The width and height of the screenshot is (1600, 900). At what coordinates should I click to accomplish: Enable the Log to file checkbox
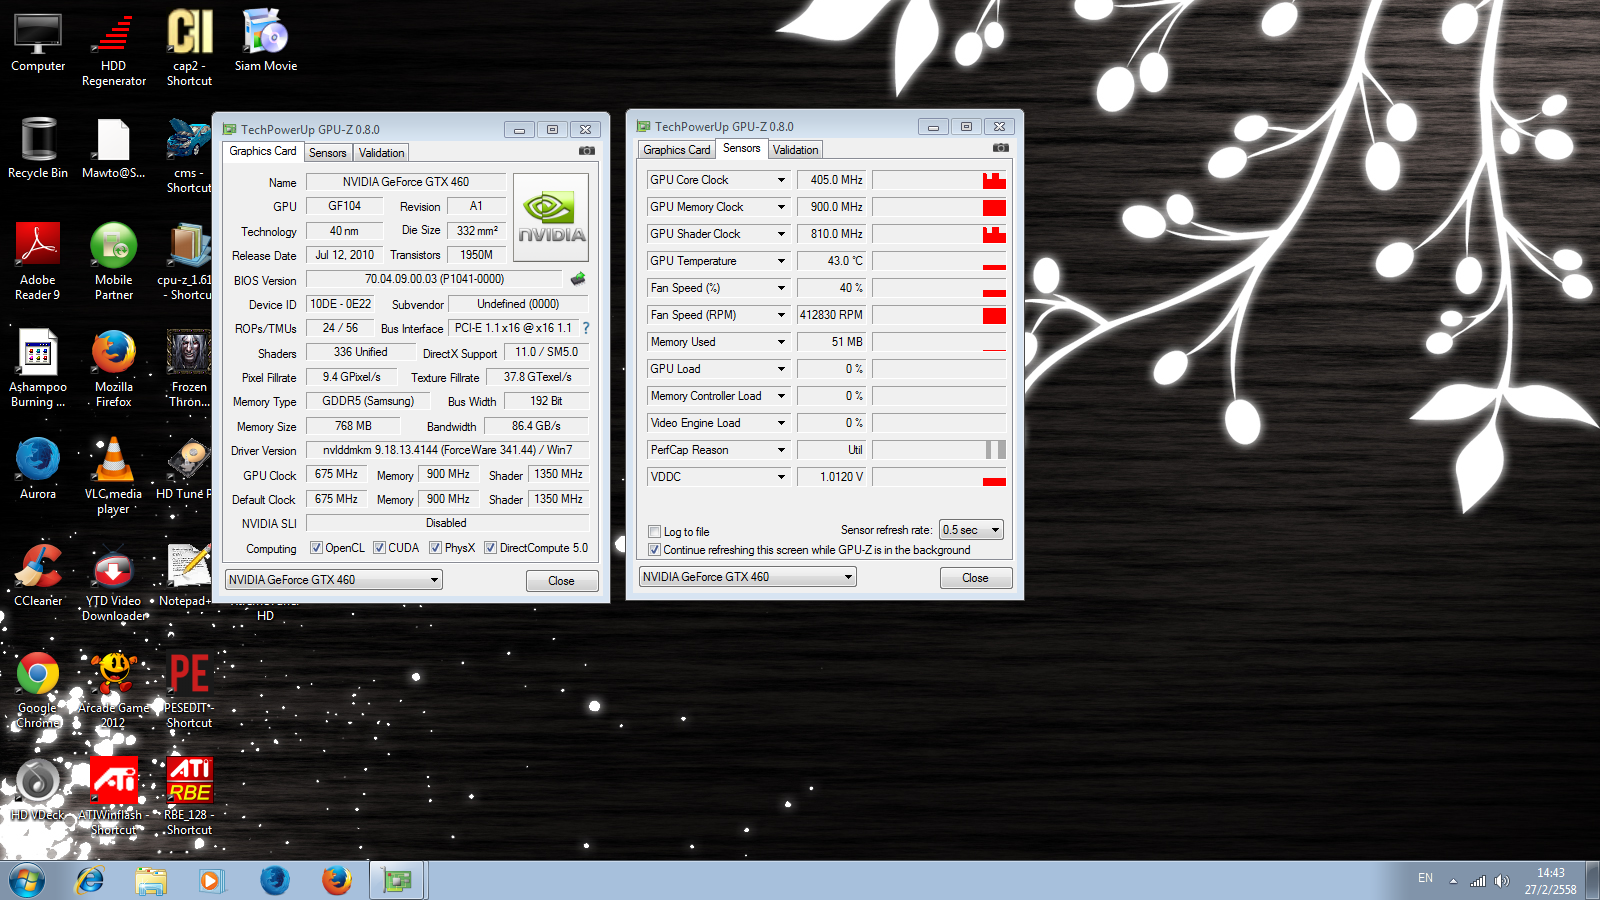pos(654,532)
